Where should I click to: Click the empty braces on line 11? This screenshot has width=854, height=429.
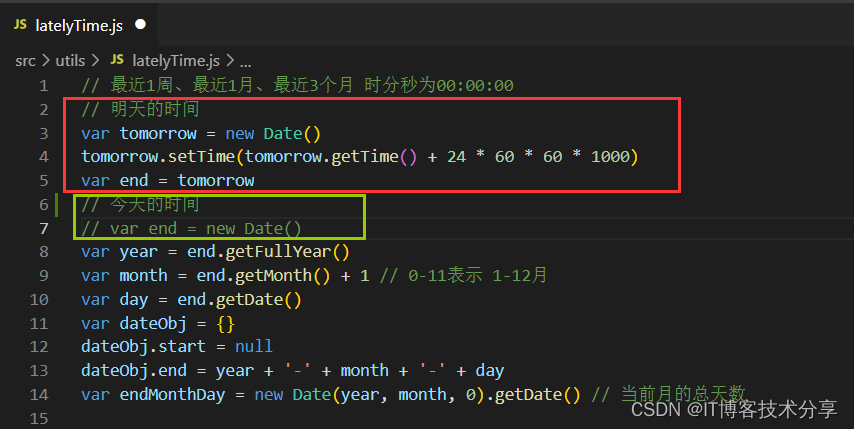point(225,324)
